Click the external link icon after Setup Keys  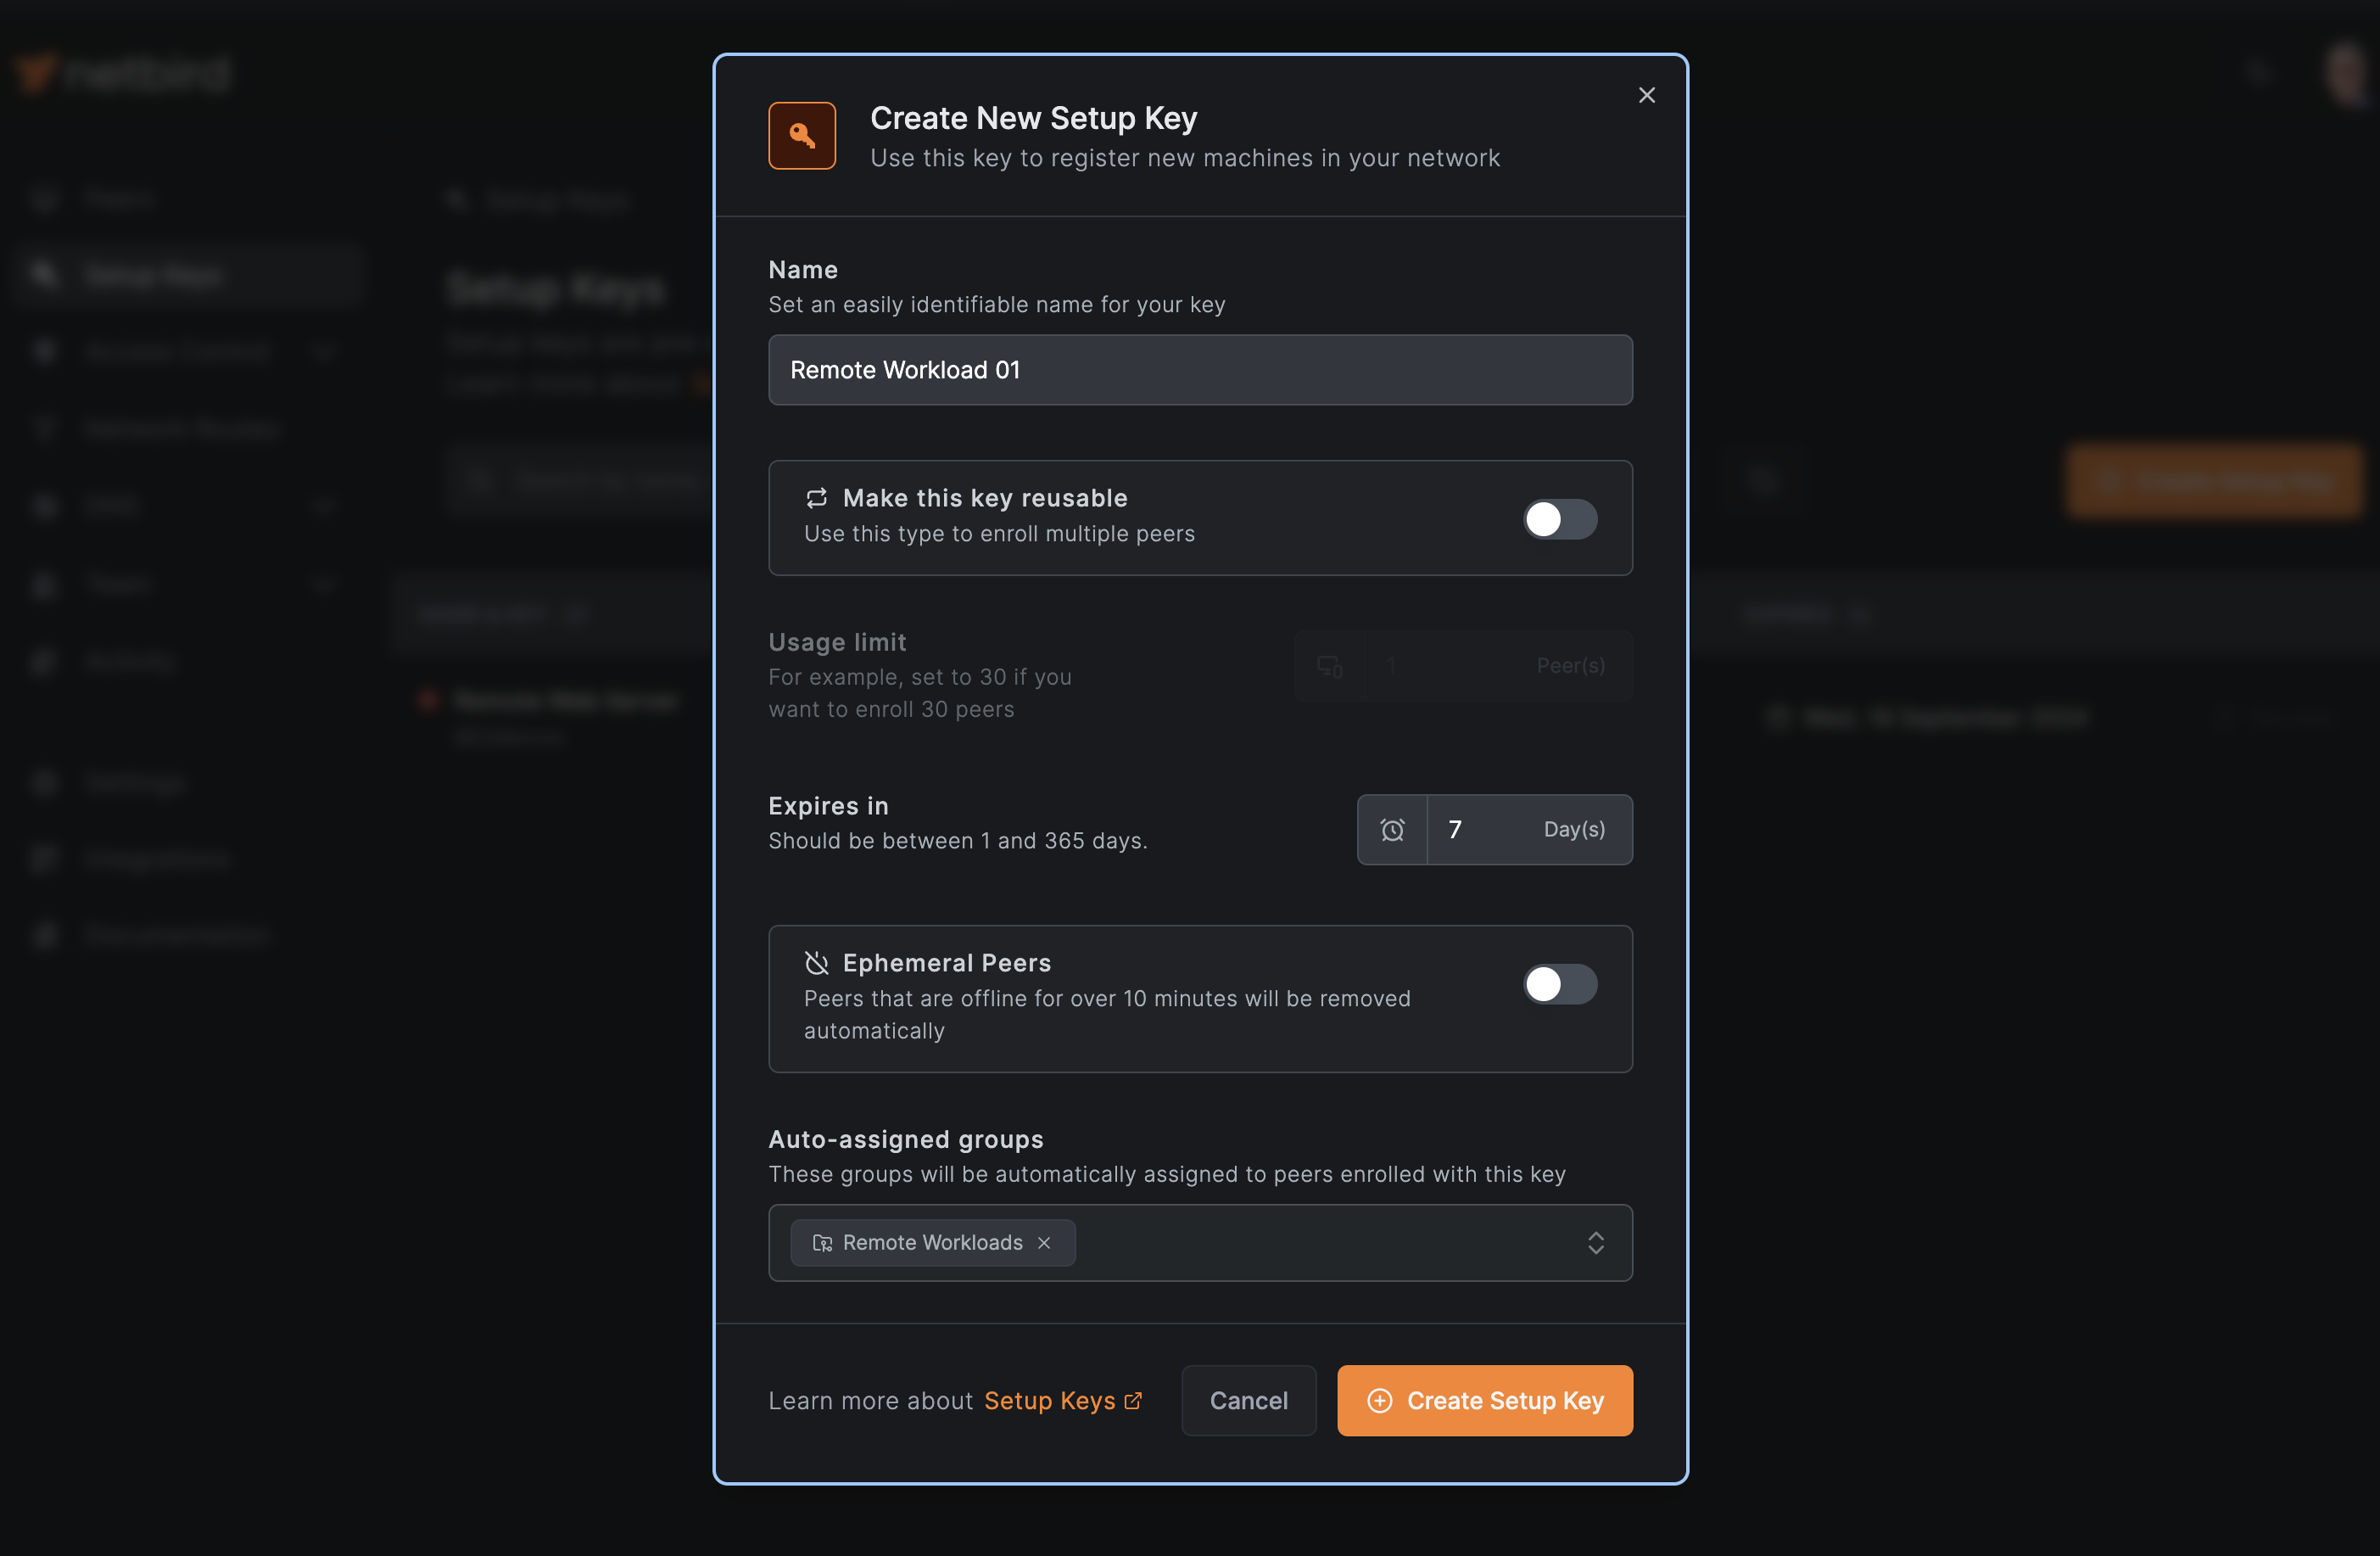(1133, 1399)
